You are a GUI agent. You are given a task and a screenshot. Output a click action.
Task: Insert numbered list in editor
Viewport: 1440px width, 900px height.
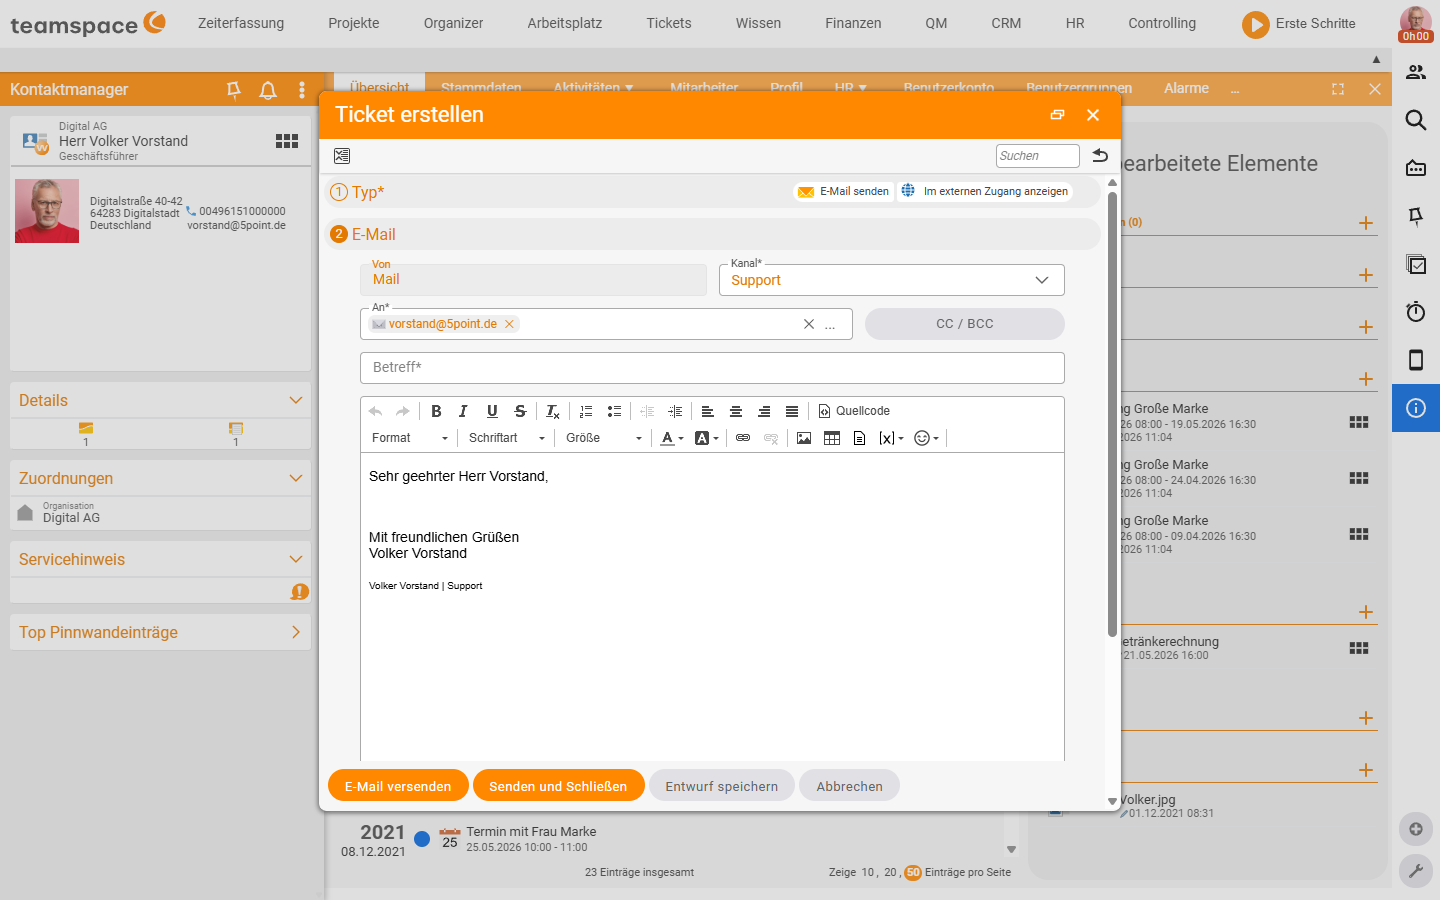(586, 411)
